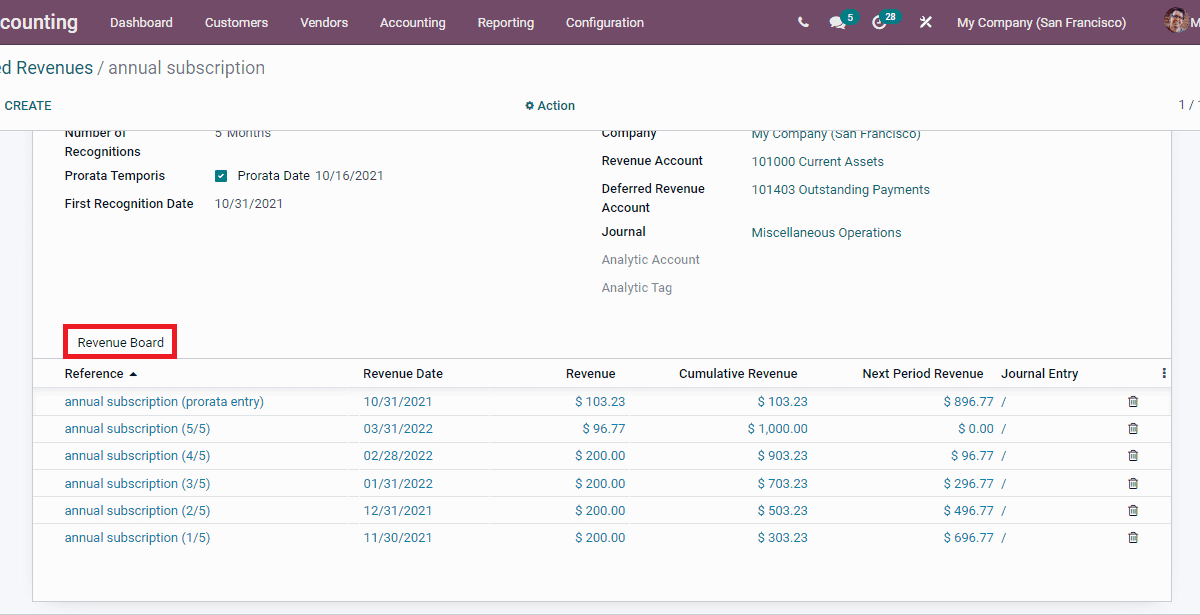1200x615 pixels.
Task: Delete annual subscription (5/5) line
Action: click(x=1133, y=428)
